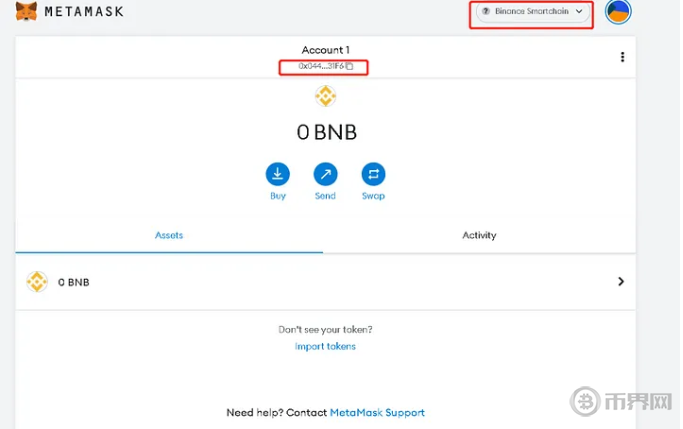The image size is (683, 429).
Task: Click the question mark icon in the network selector
Action: (x=486, y=12)
